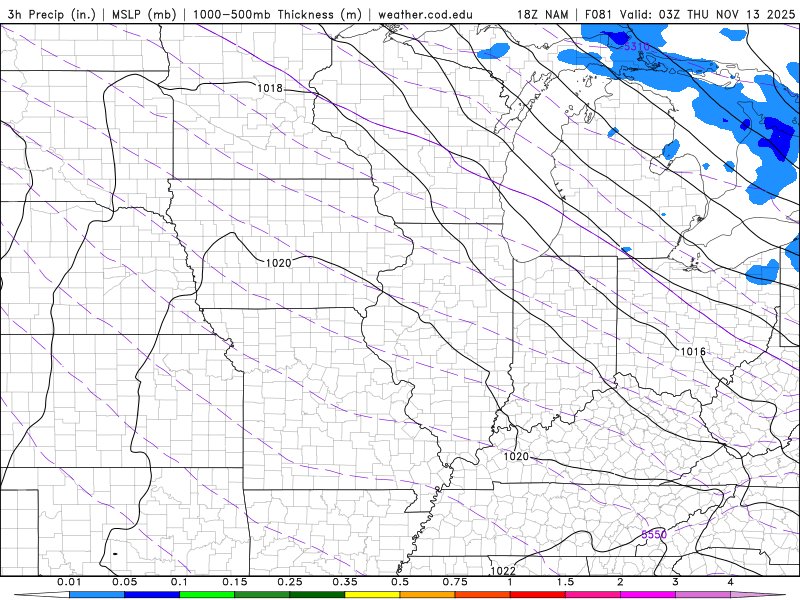Click the 0.05 legend value
800x600 pixels.
(124, 582)
